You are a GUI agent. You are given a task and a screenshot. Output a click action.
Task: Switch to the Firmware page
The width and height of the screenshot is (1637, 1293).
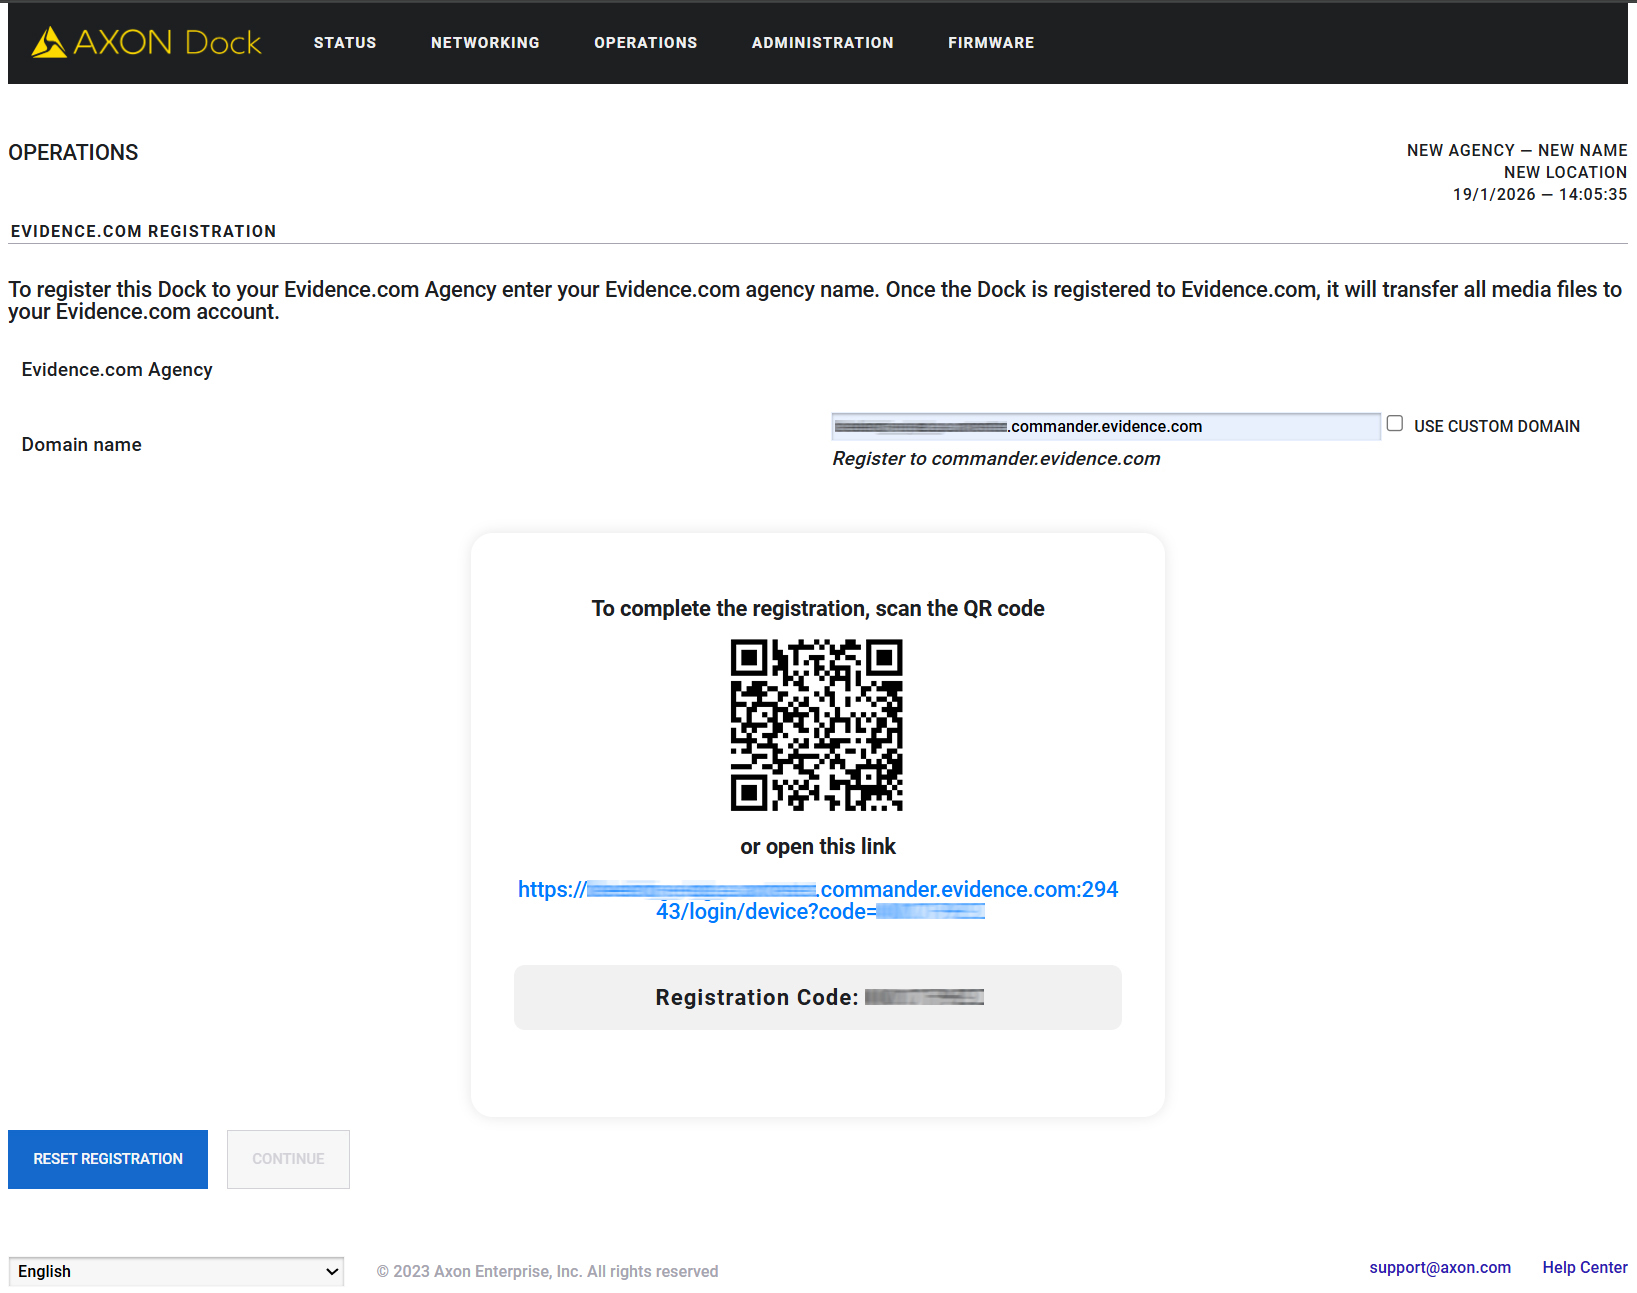coord(990,43)
